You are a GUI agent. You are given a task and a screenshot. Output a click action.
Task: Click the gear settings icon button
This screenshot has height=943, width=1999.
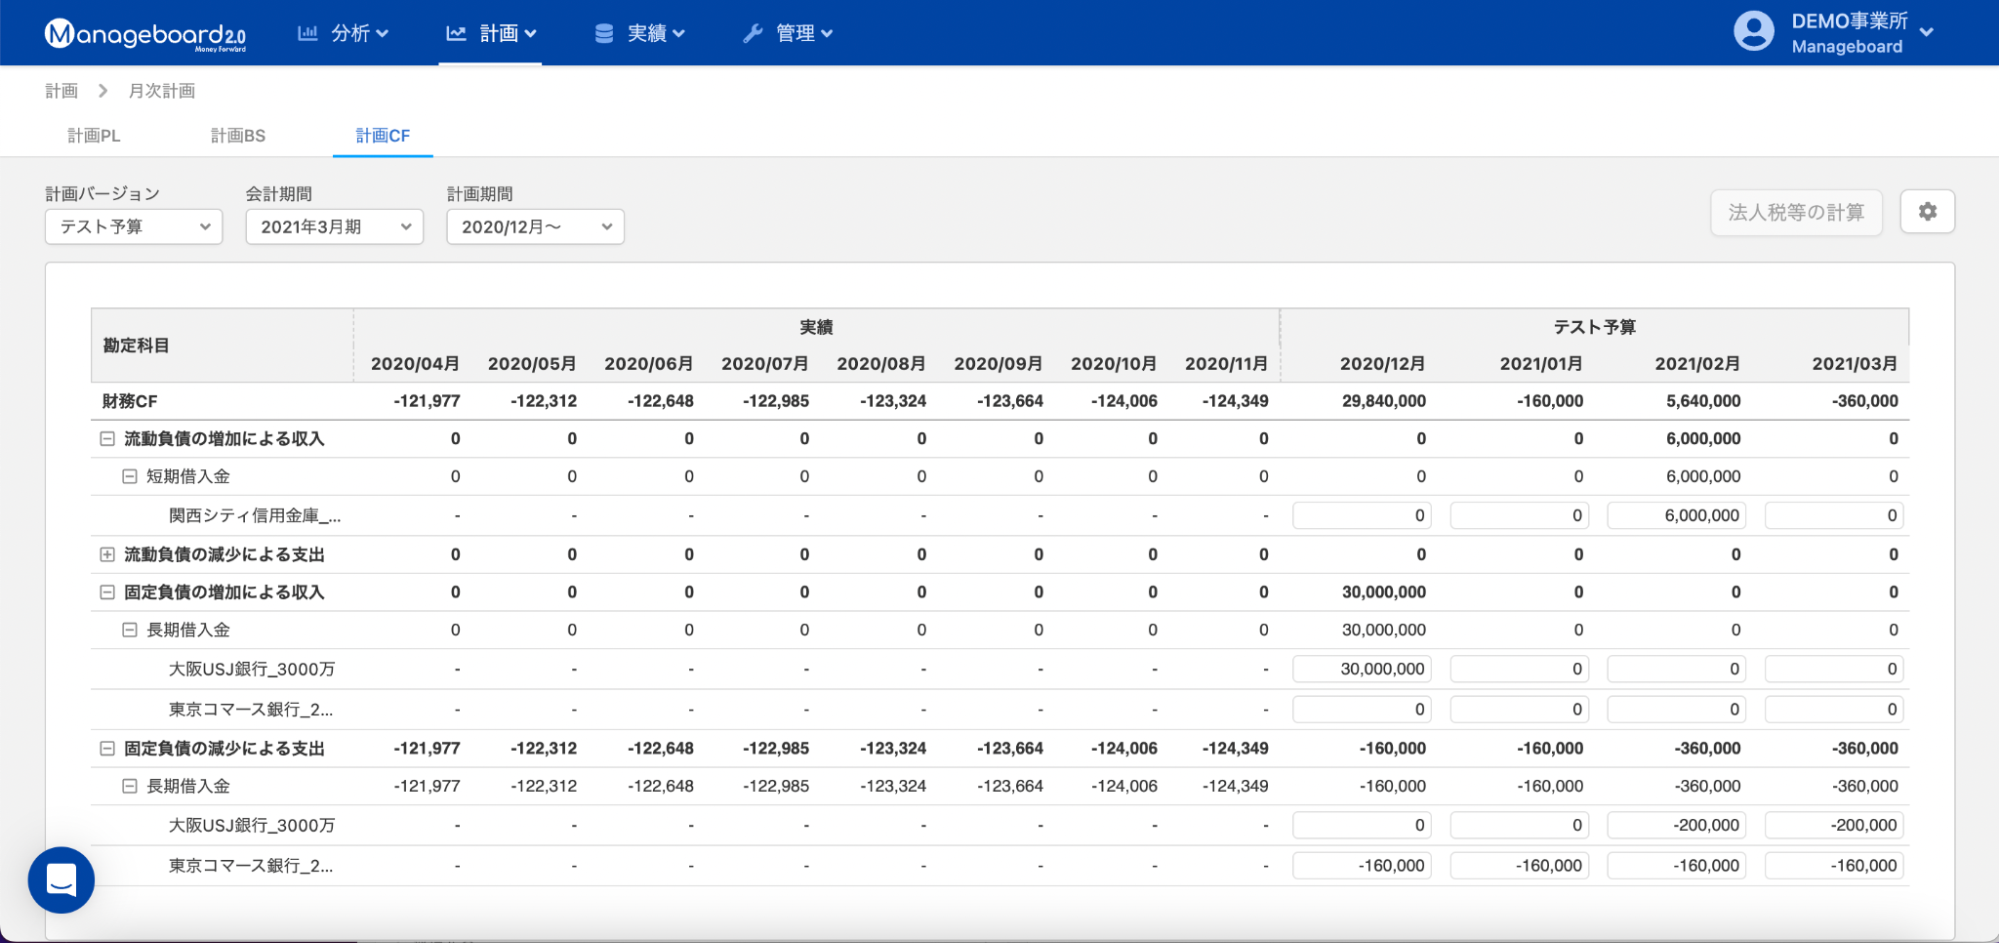tap(1927, 212)
